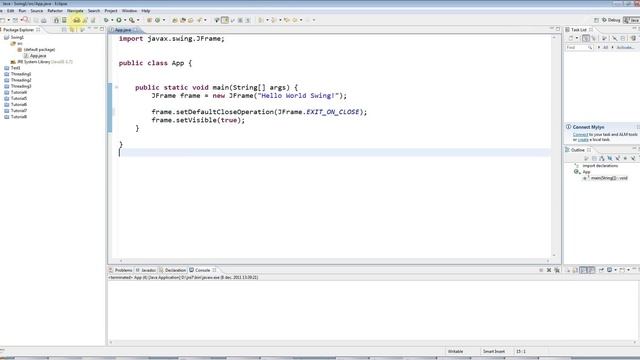Click the create local task link
This screenshot has height=360, width=640.
(583, 140)
